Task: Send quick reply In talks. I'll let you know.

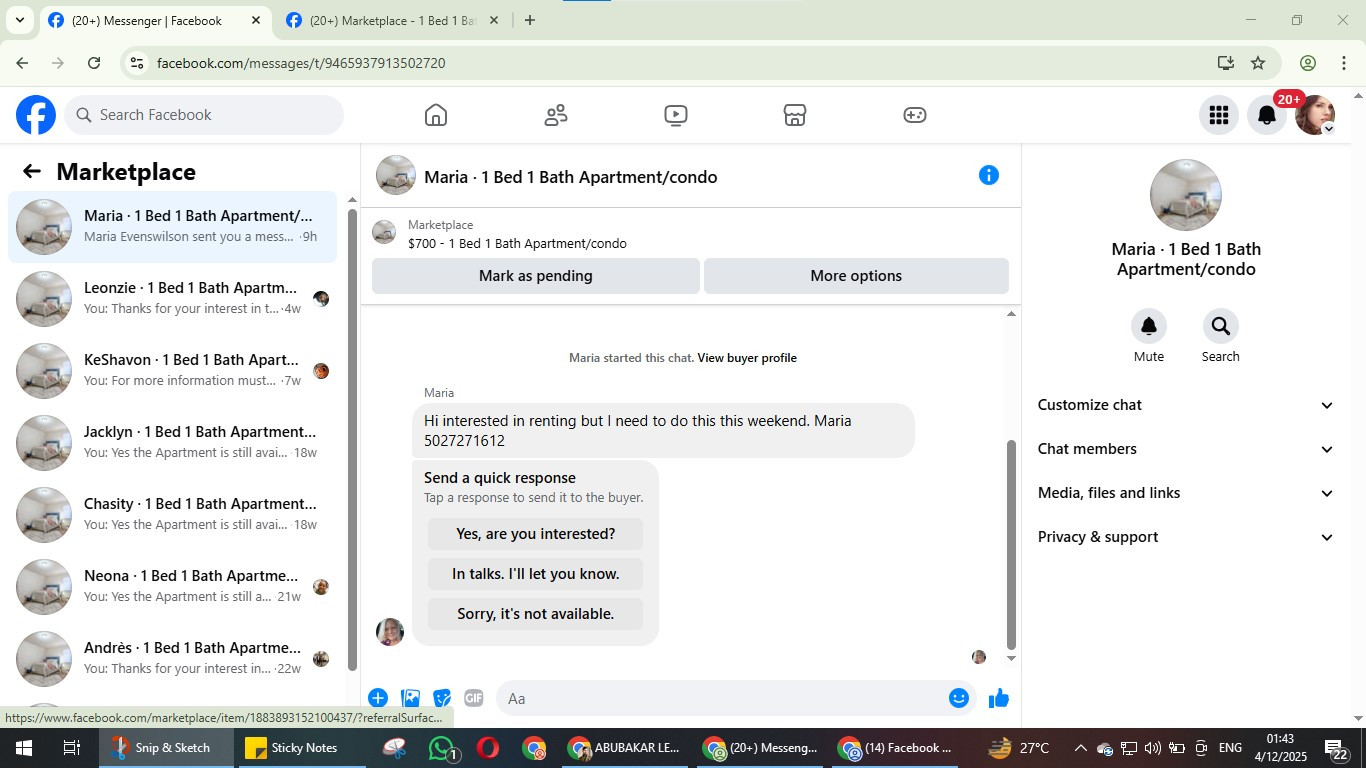Action: coord(536,574)
